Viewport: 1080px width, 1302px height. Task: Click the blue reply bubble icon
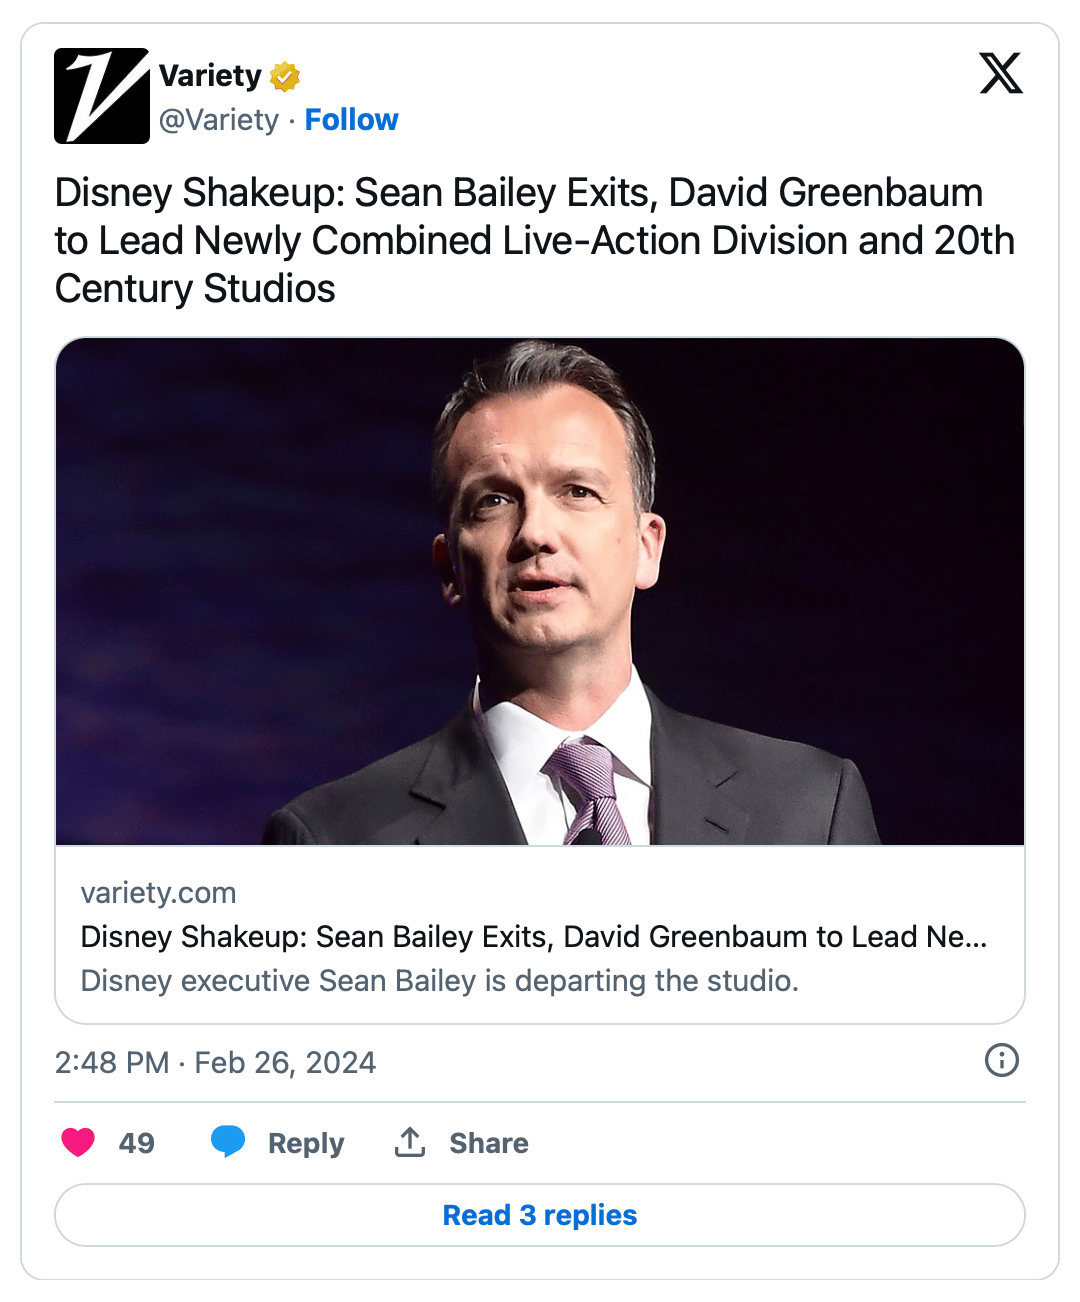pos(228,1141)
